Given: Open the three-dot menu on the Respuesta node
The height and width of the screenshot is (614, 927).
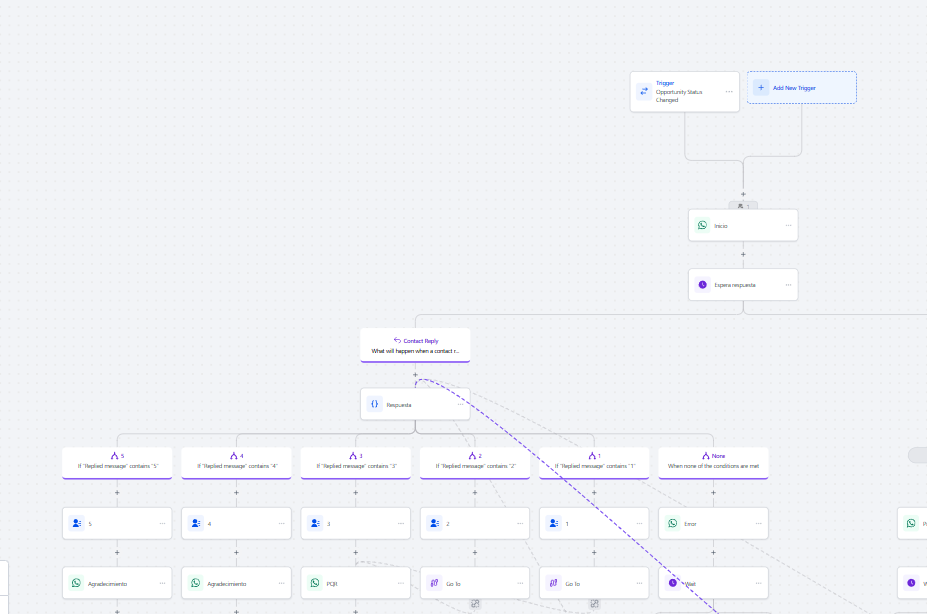Looking at the screenshot, I should [460, 404].
